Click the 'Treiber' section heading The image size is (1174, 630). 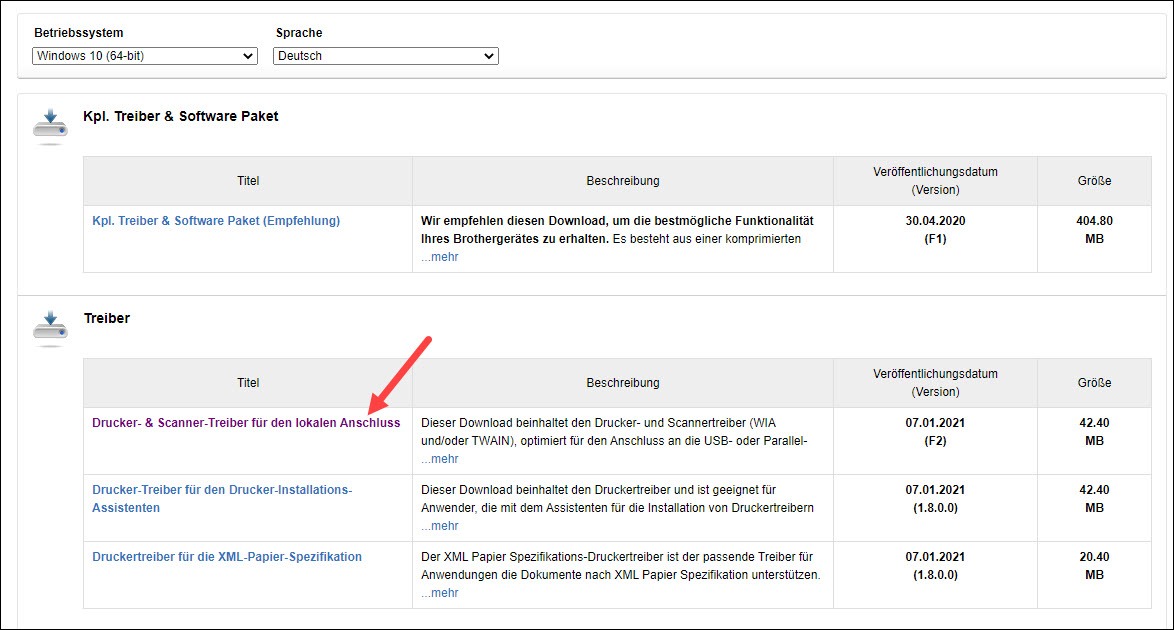click(x=106, y=318)
